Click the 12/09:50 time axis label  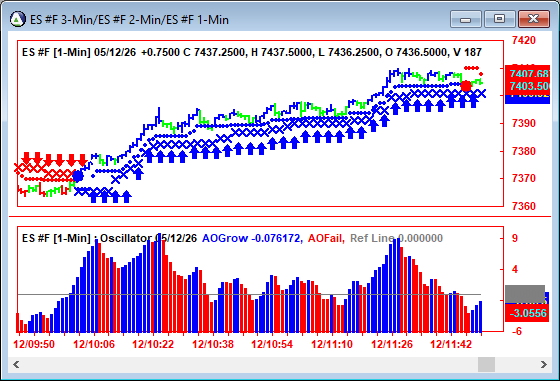click(x=34, y=344)
